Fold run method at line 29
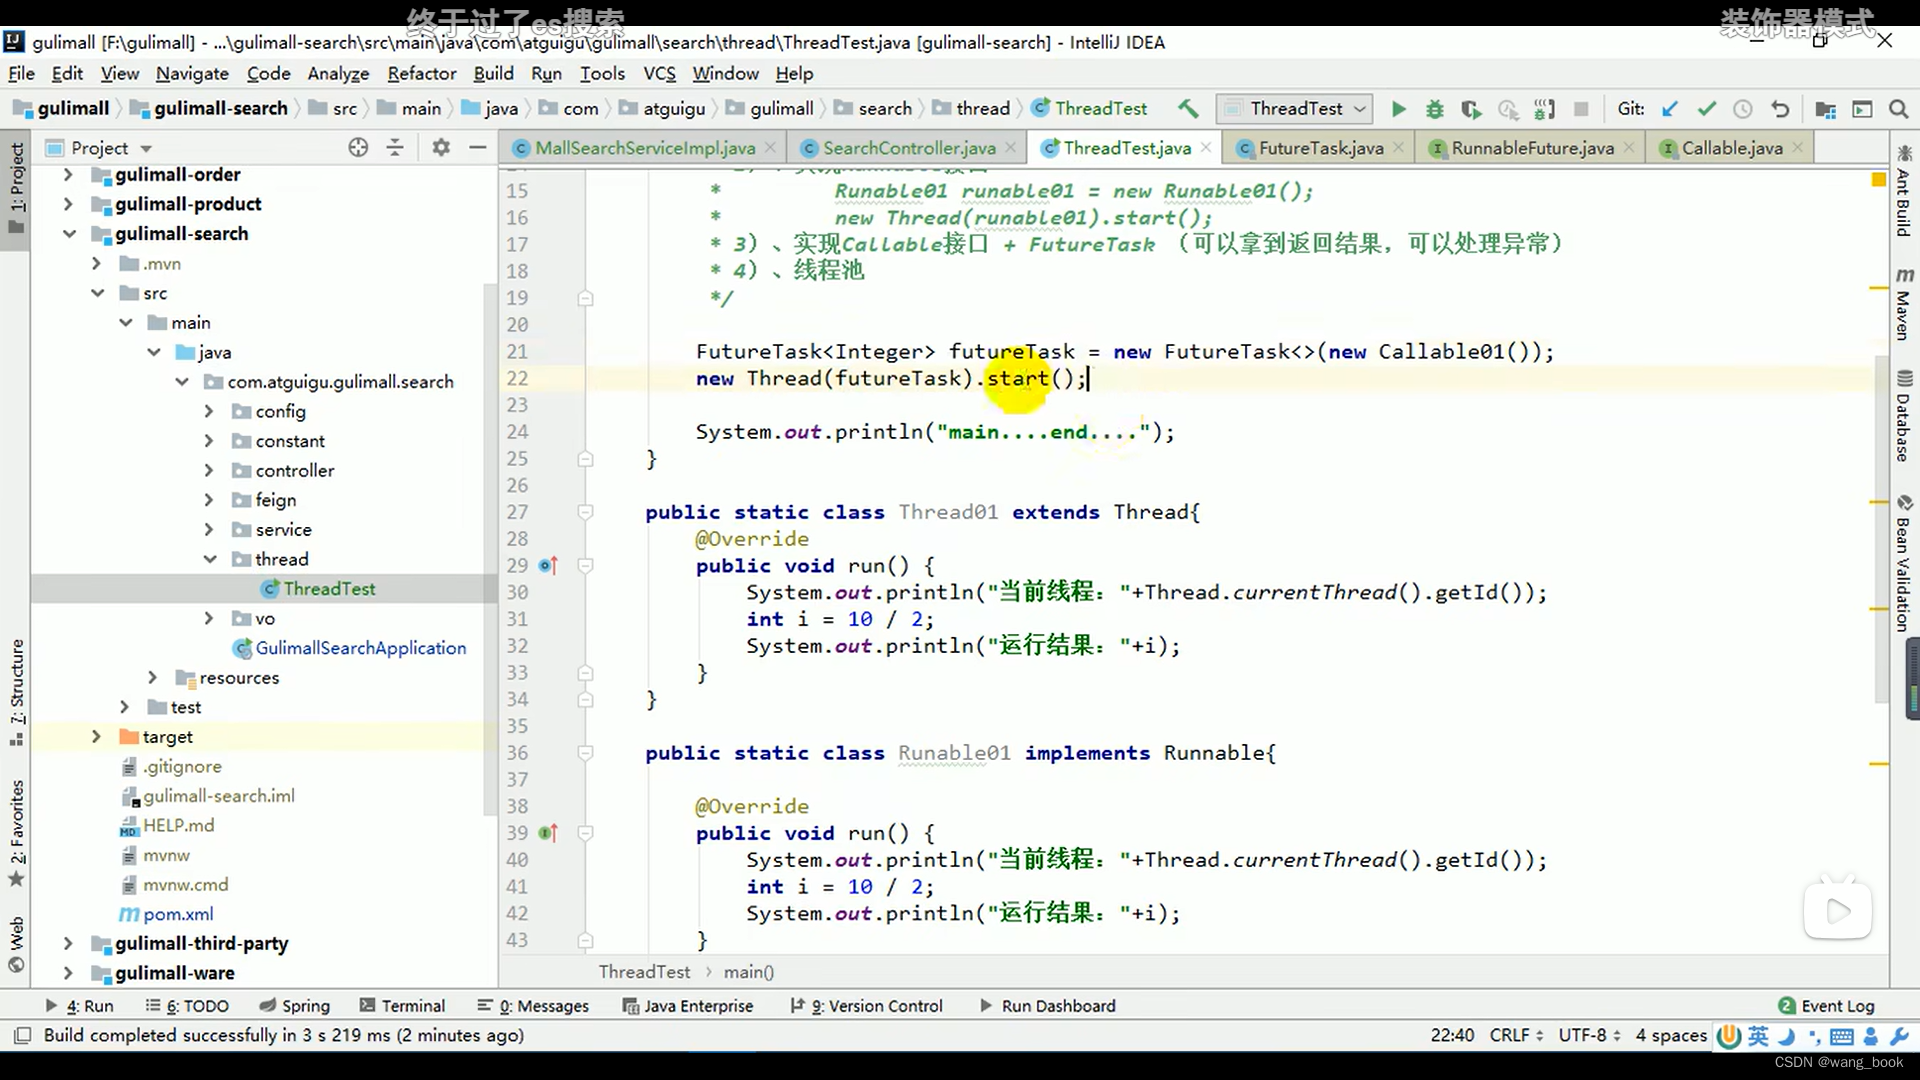Viewport: 1920px width, 1080px height. coord(586,566)
